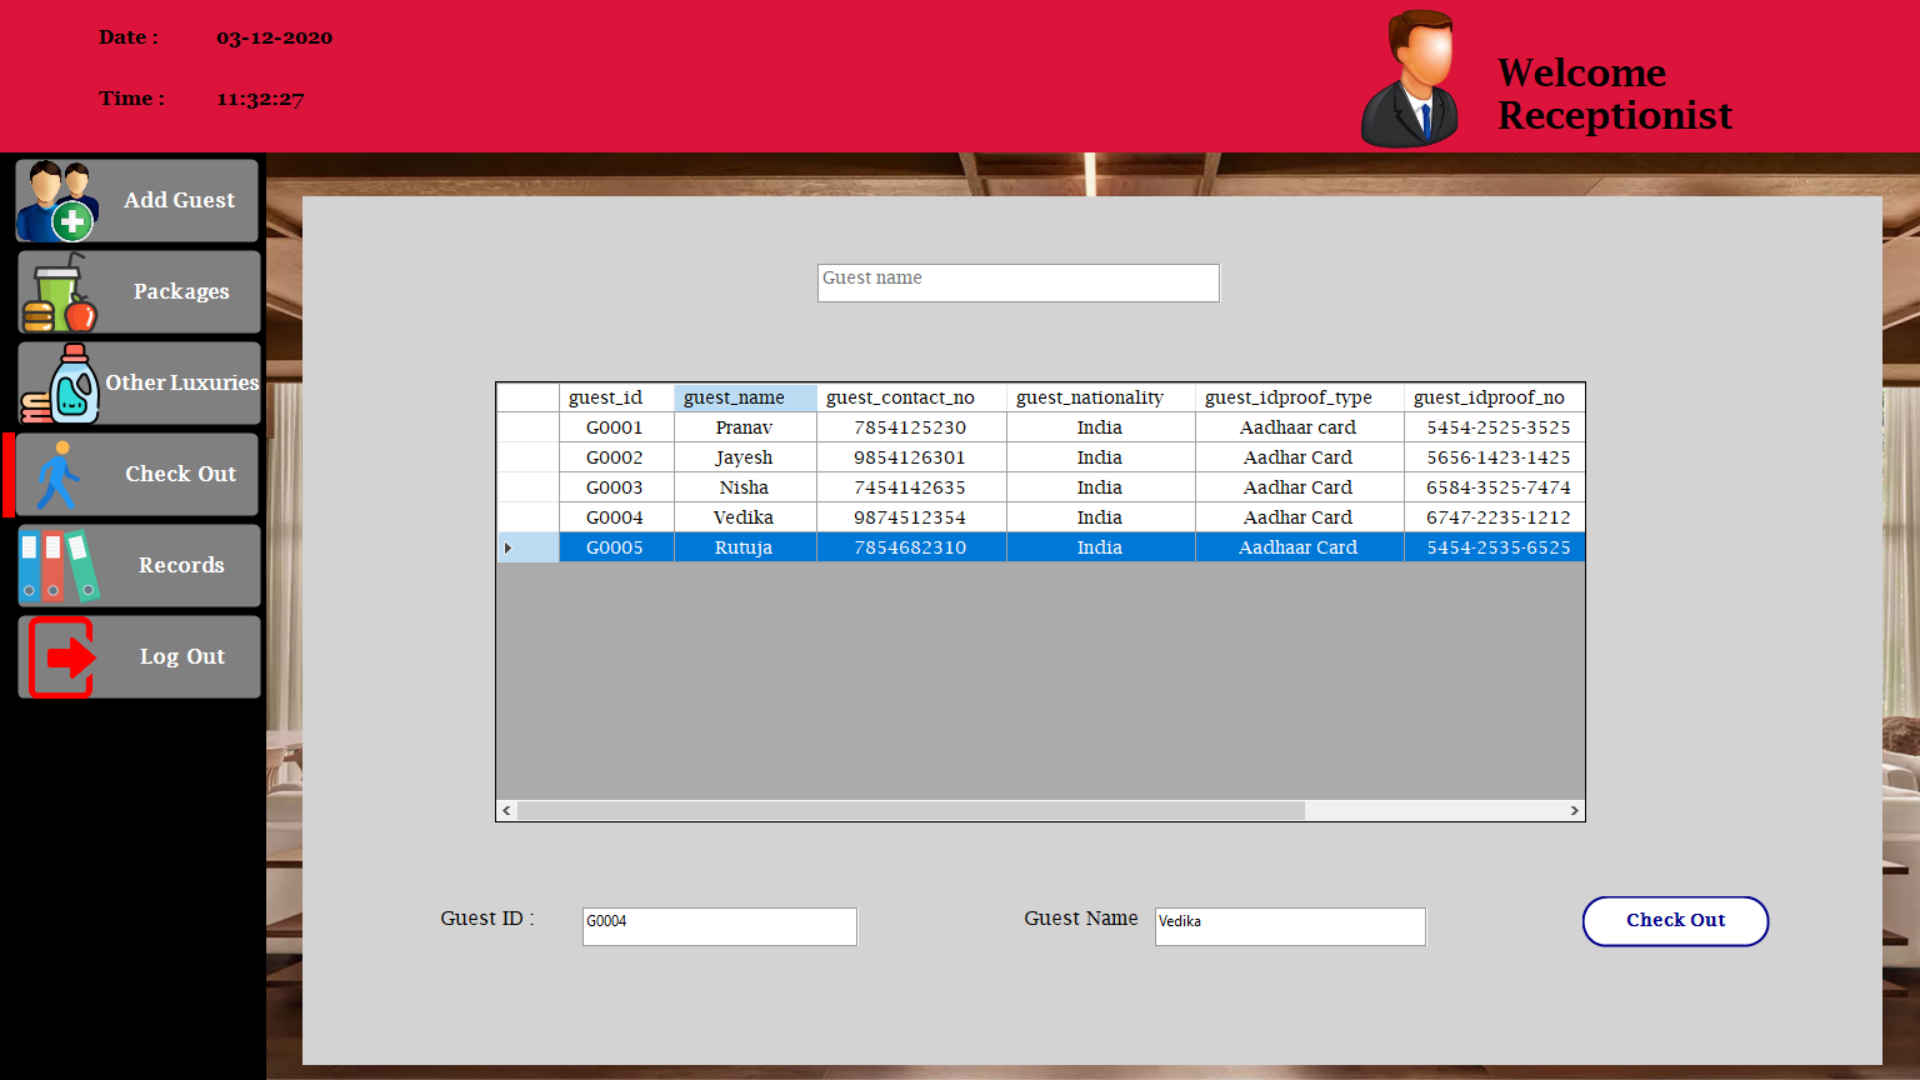Click the guest_nationality column header
Viewport: 1920px width, 1080px height.
pyautogui.click(x=1088, y=397)
